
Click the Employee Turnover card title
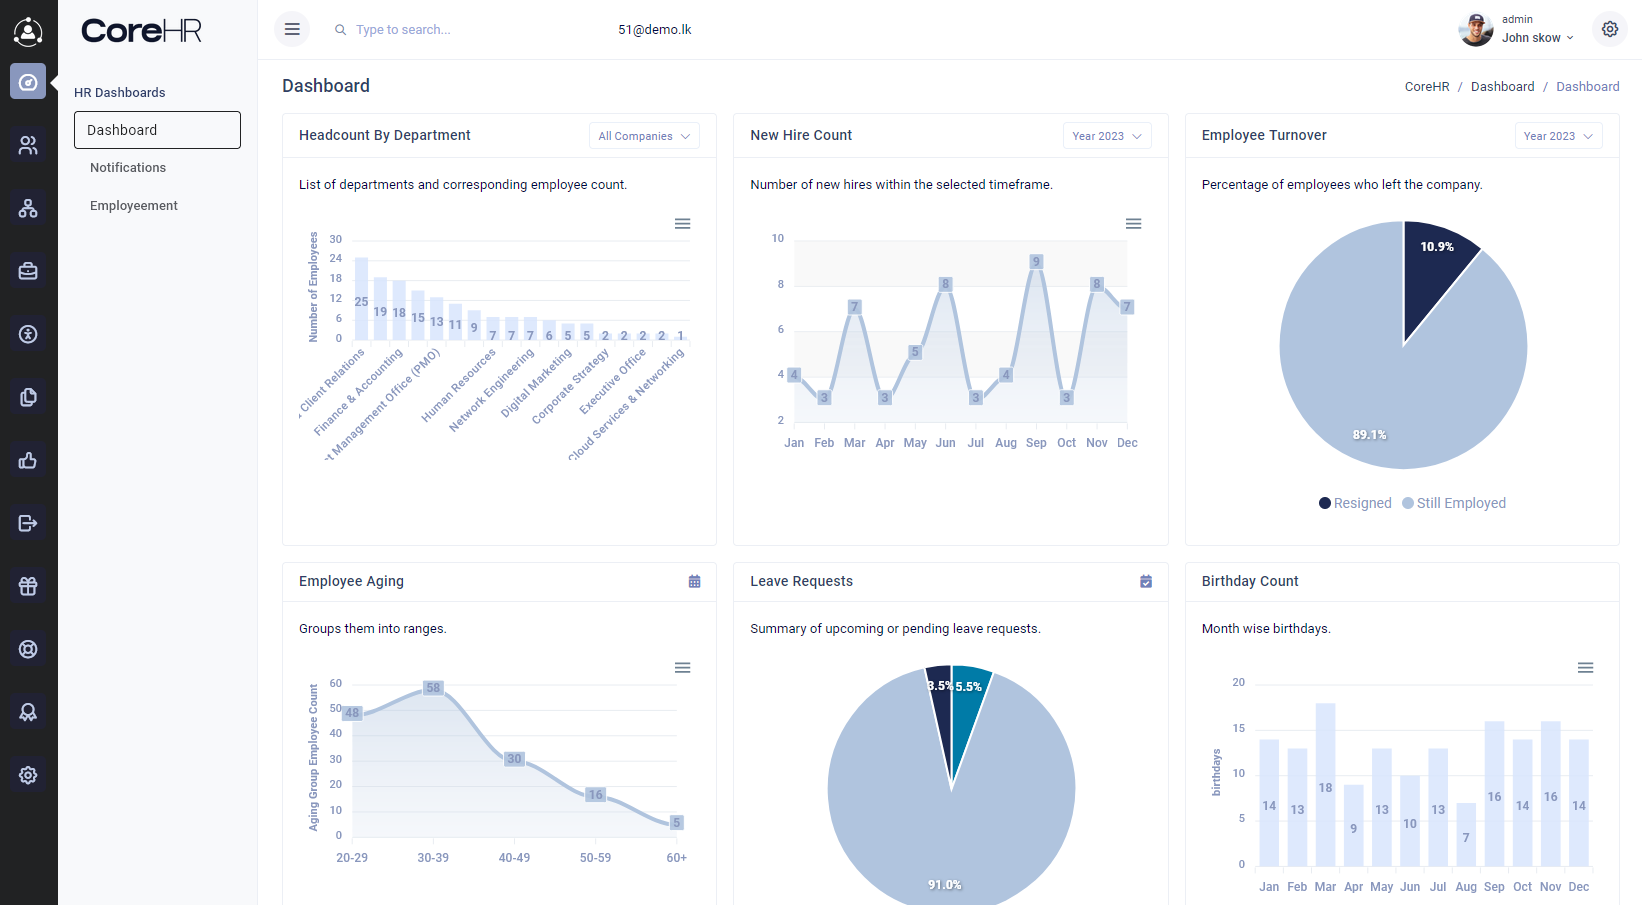(1264, 135)
